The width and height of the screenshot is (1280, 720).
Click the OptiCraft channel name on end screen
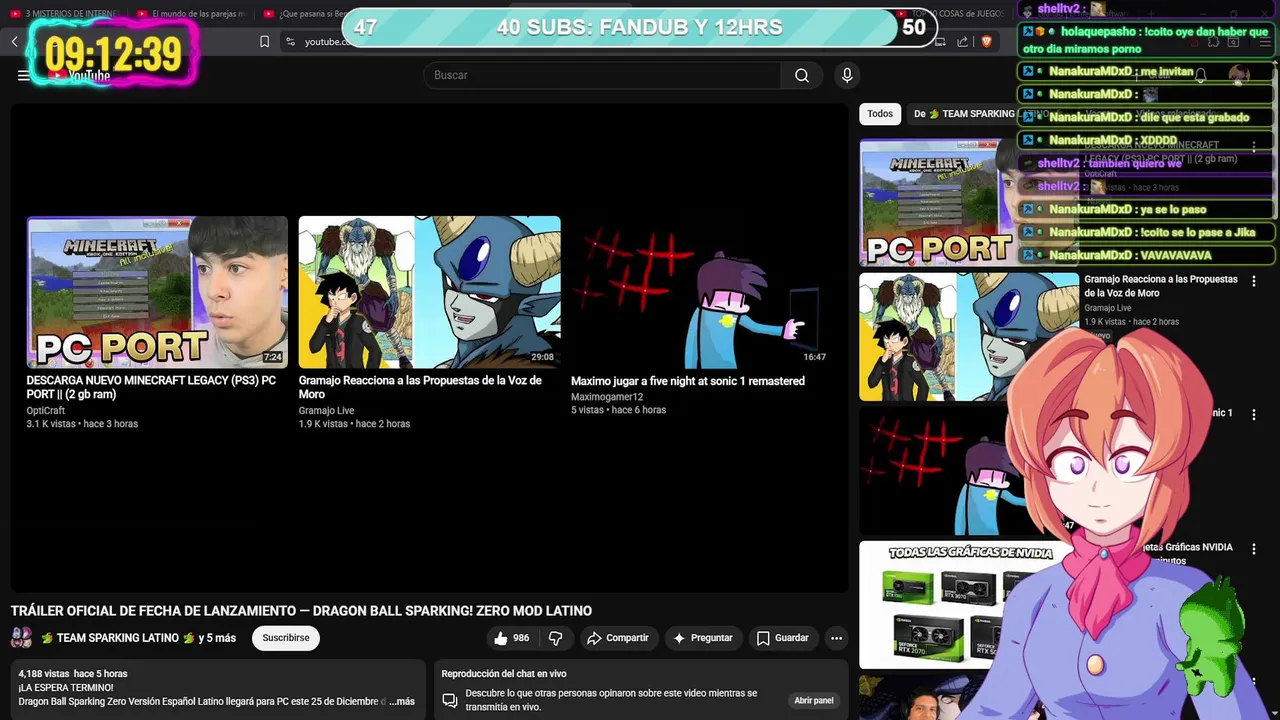tap(46, 411)
